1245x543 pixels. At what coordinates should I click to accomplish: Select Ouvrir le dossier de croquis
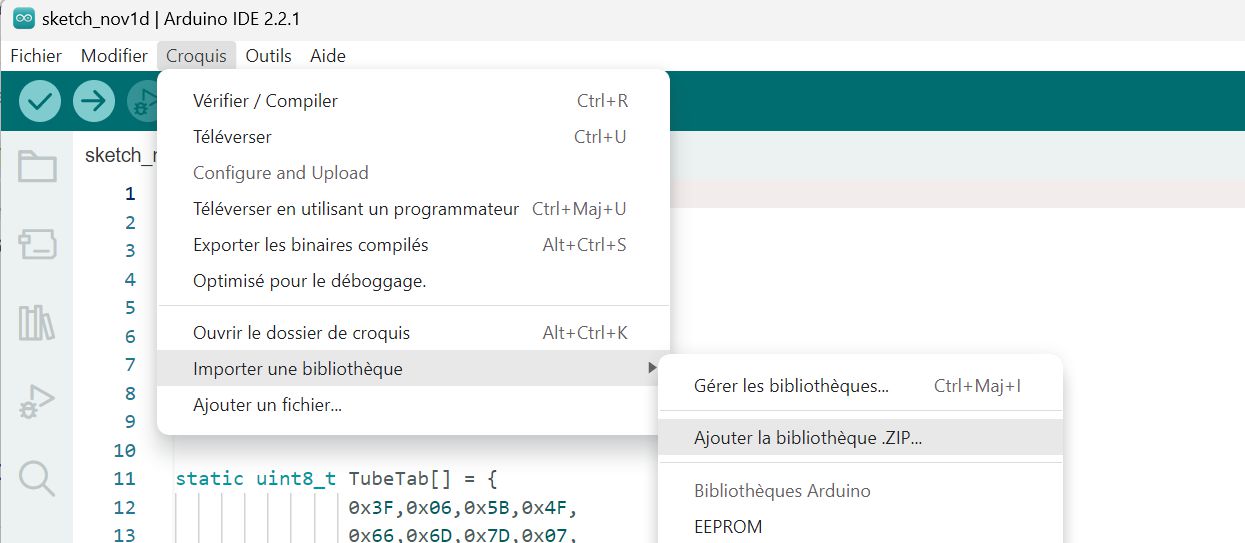[x=413, y=333]
